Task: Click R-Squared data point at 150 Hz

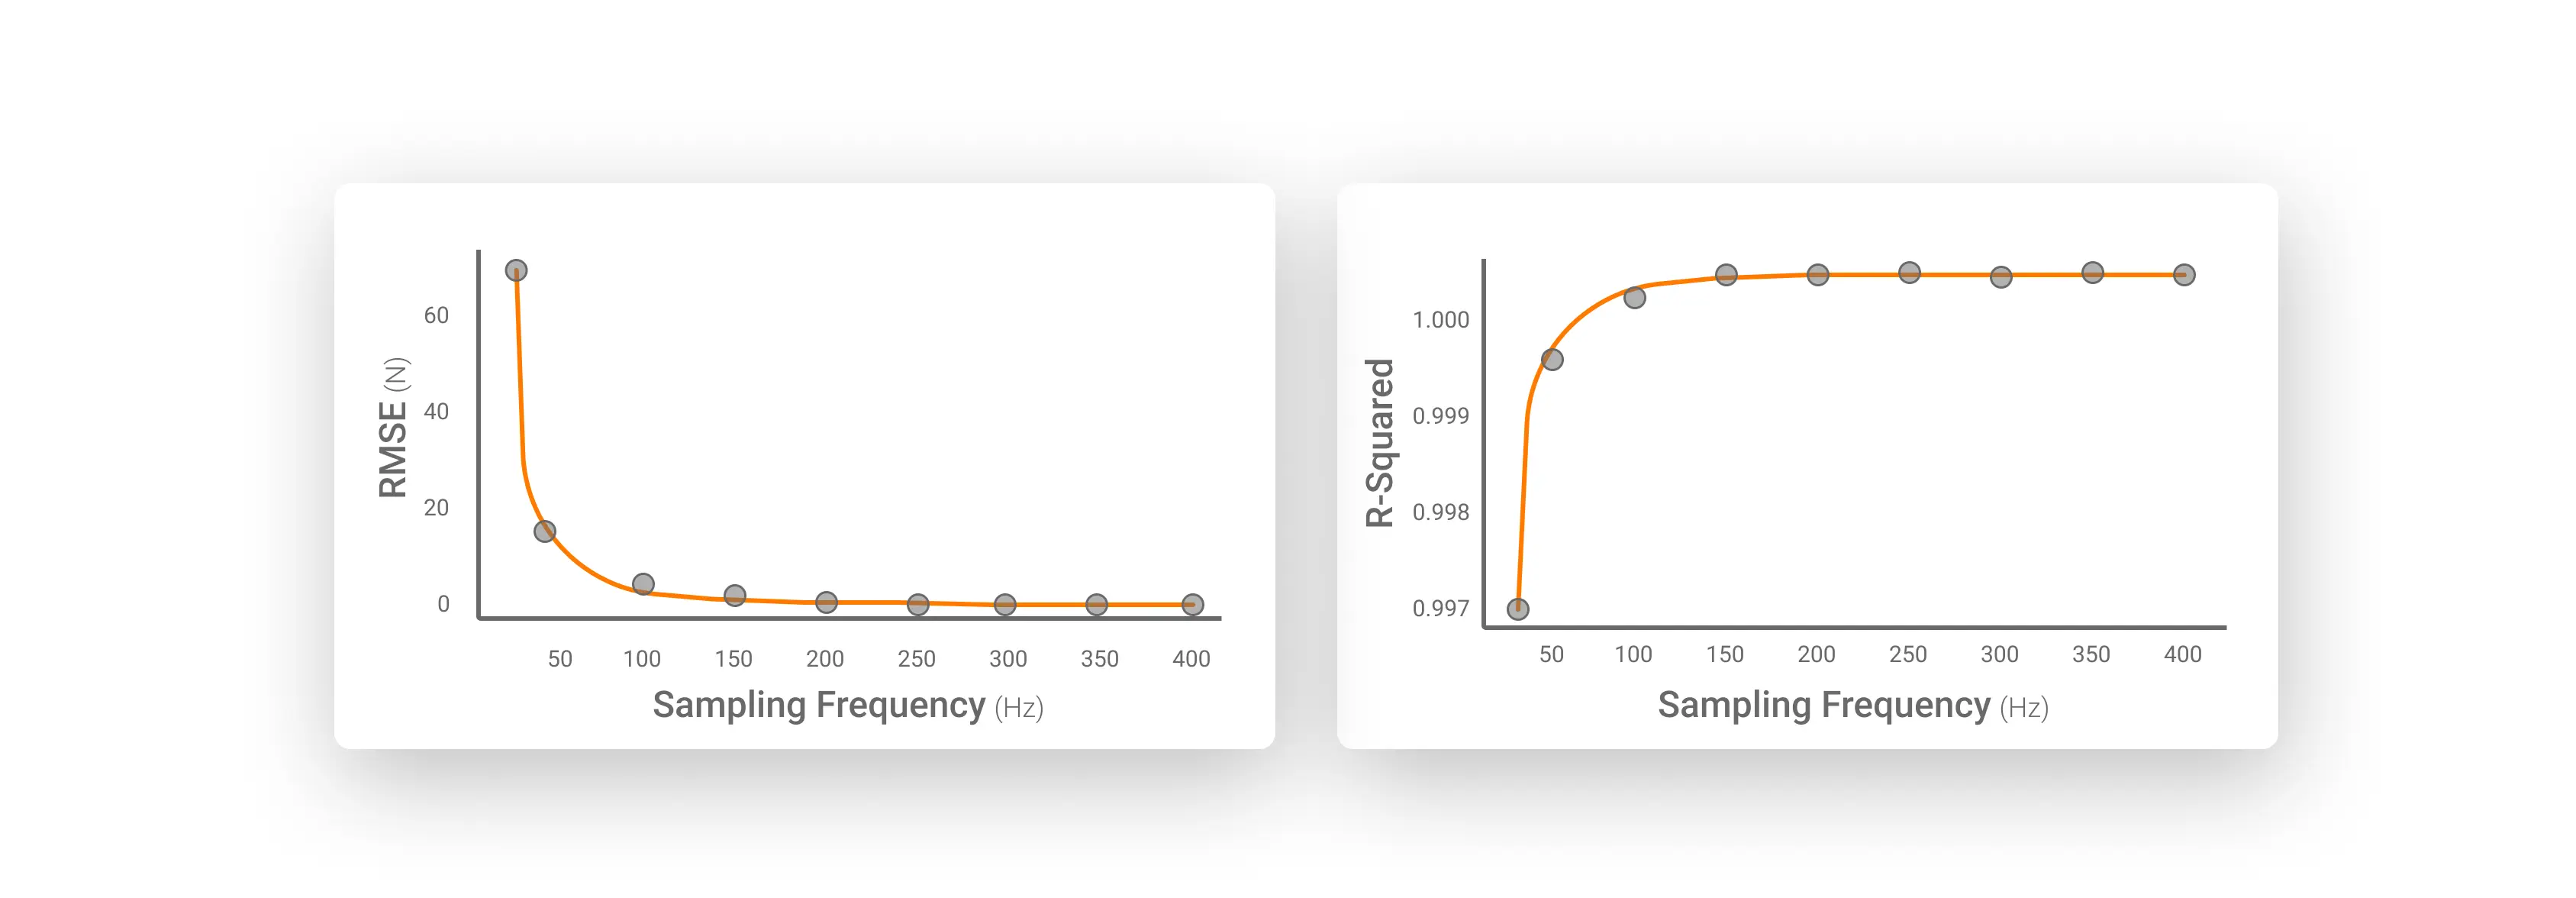Action: (x=1726, y=274)
